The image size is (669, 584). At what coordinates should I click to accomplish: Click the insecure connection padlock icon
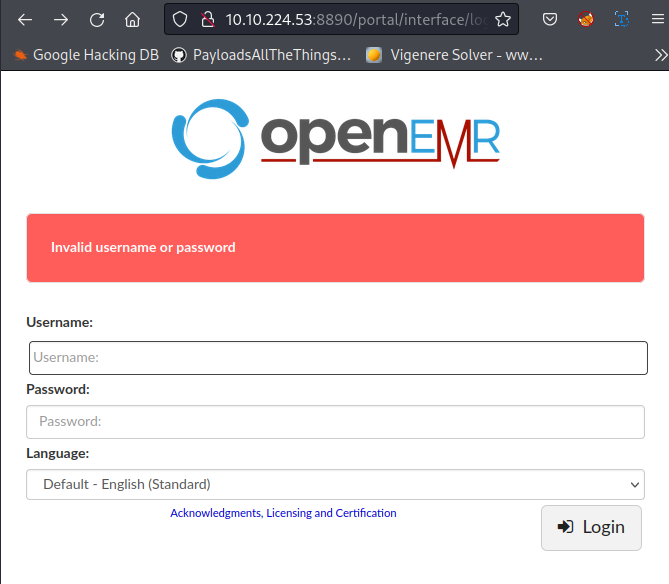coord(207,19)
